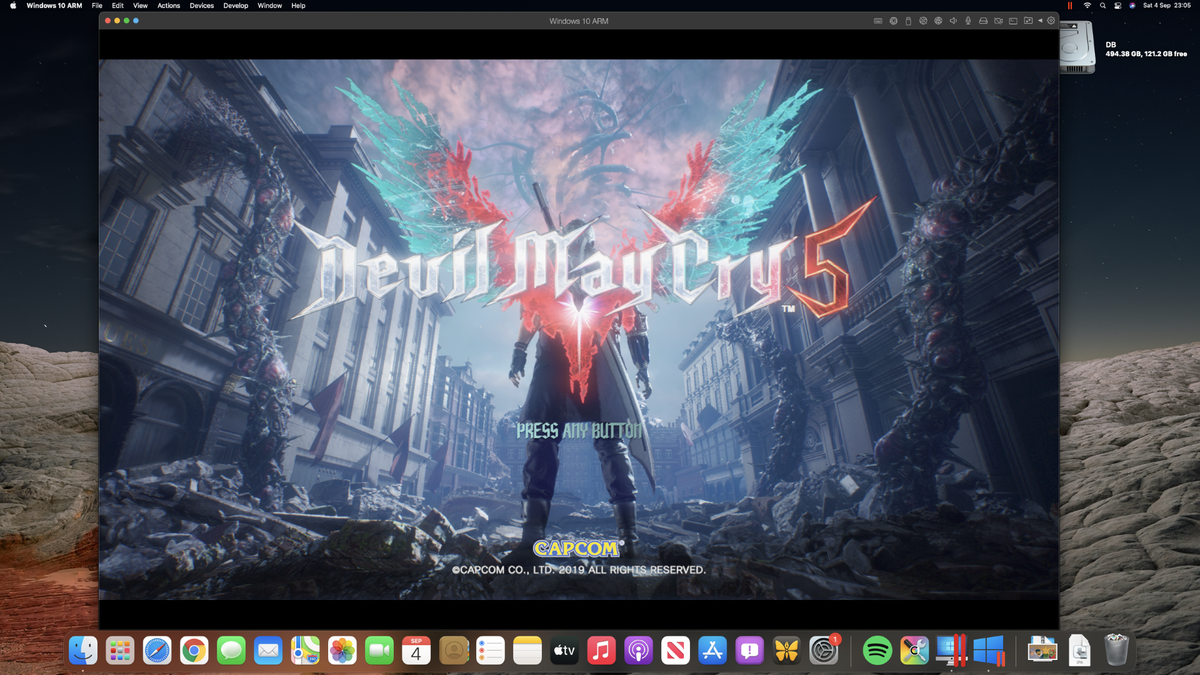
Task: Open News from the Dock
Action: tap(675, 651)
